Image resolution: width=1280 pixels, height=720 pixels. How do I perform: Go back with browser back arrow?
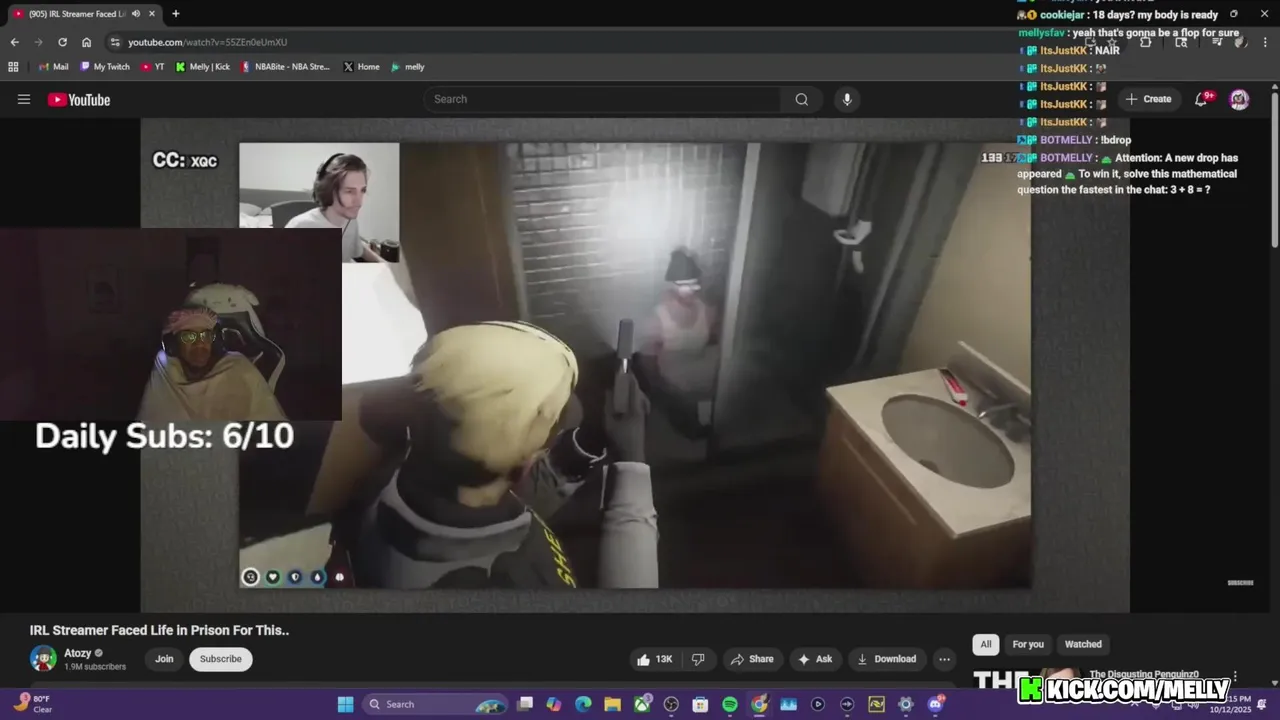[14, 42]
